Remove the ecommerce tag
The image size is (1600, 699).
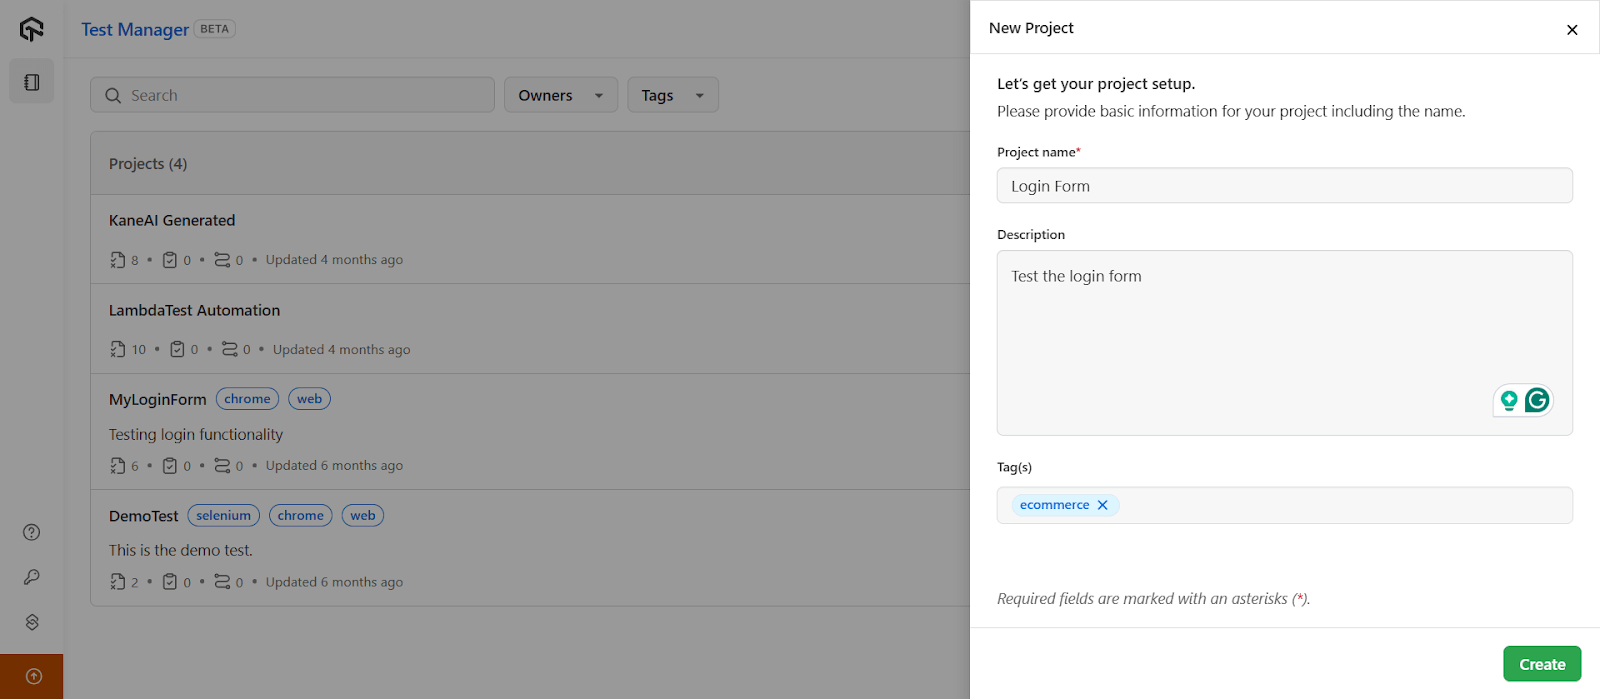point(1102,505)
